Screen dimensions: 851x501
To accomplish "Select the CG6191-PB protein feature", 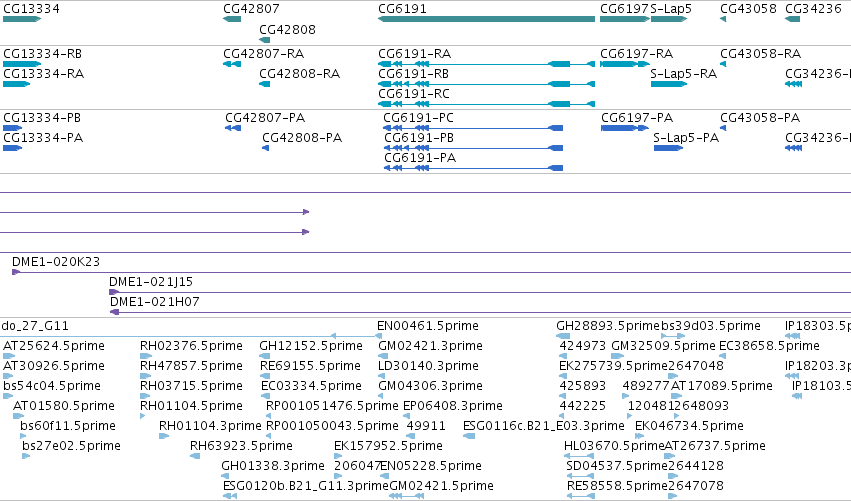I will 473,148.
